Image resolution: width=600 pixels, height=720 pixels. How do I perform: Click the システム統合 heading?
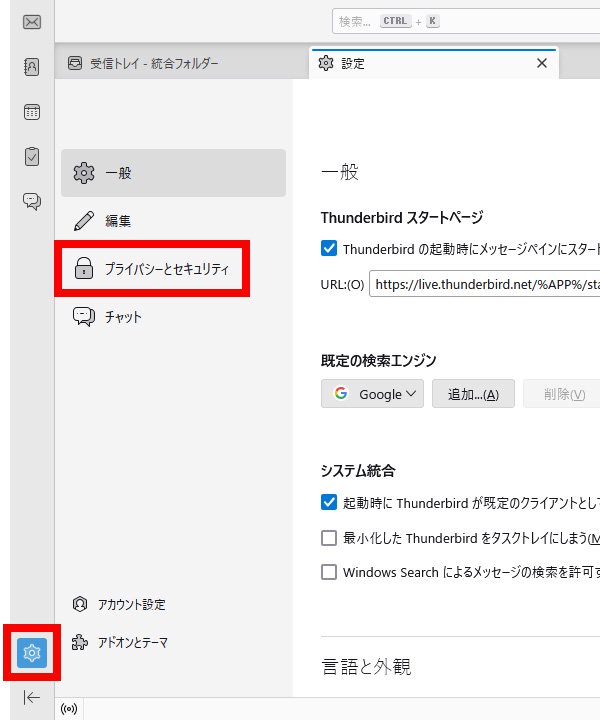pos(358,471)
